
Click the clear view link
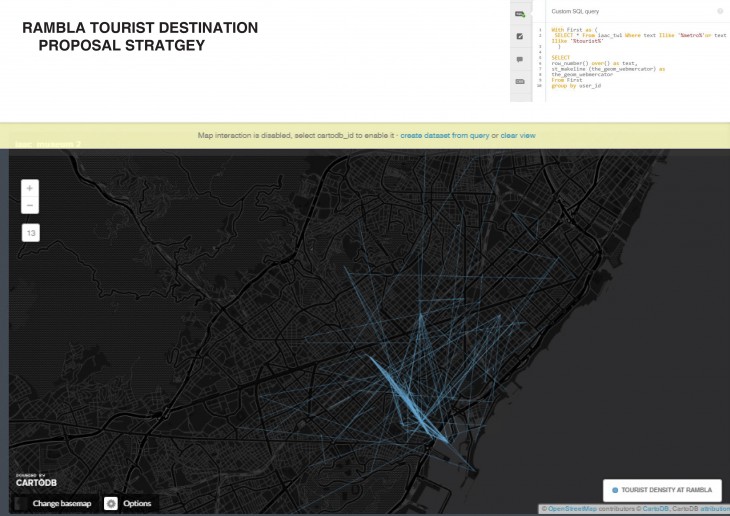click(x=518, y=135)
